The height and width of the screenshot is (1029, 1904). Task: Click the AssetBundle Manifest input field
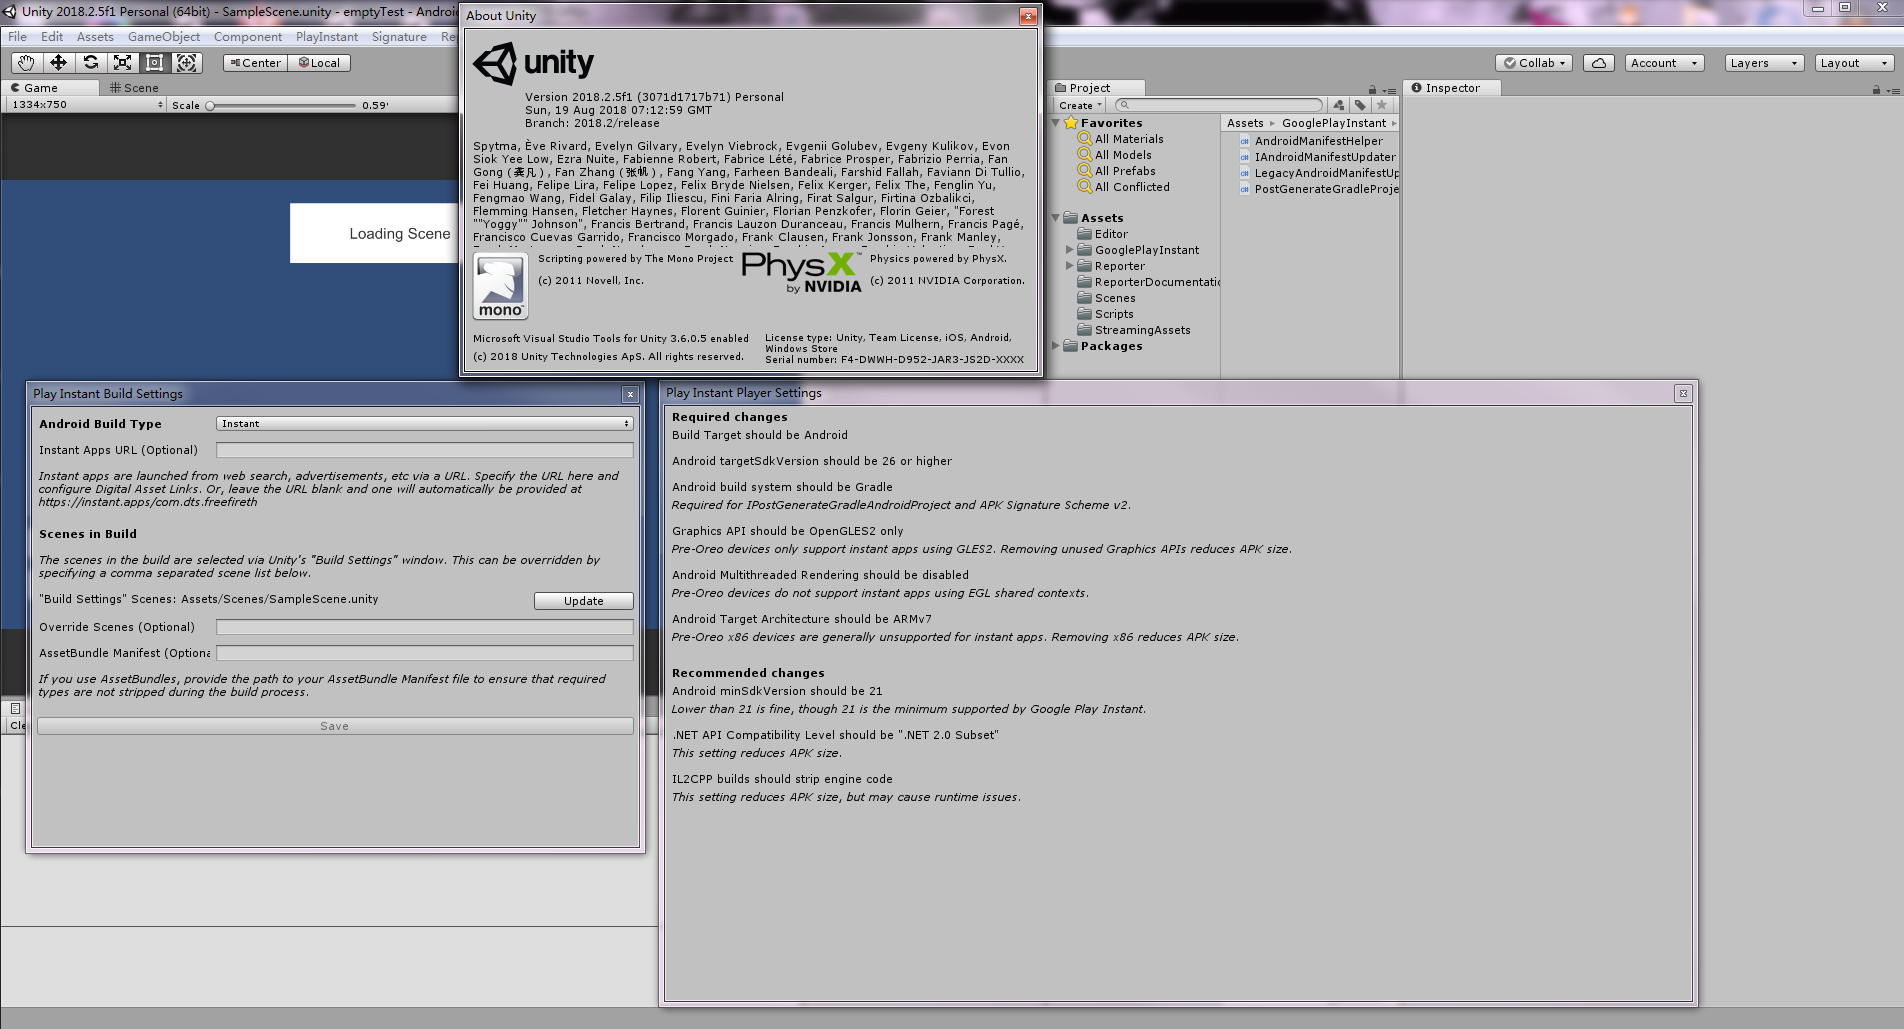tap(424, 653)
